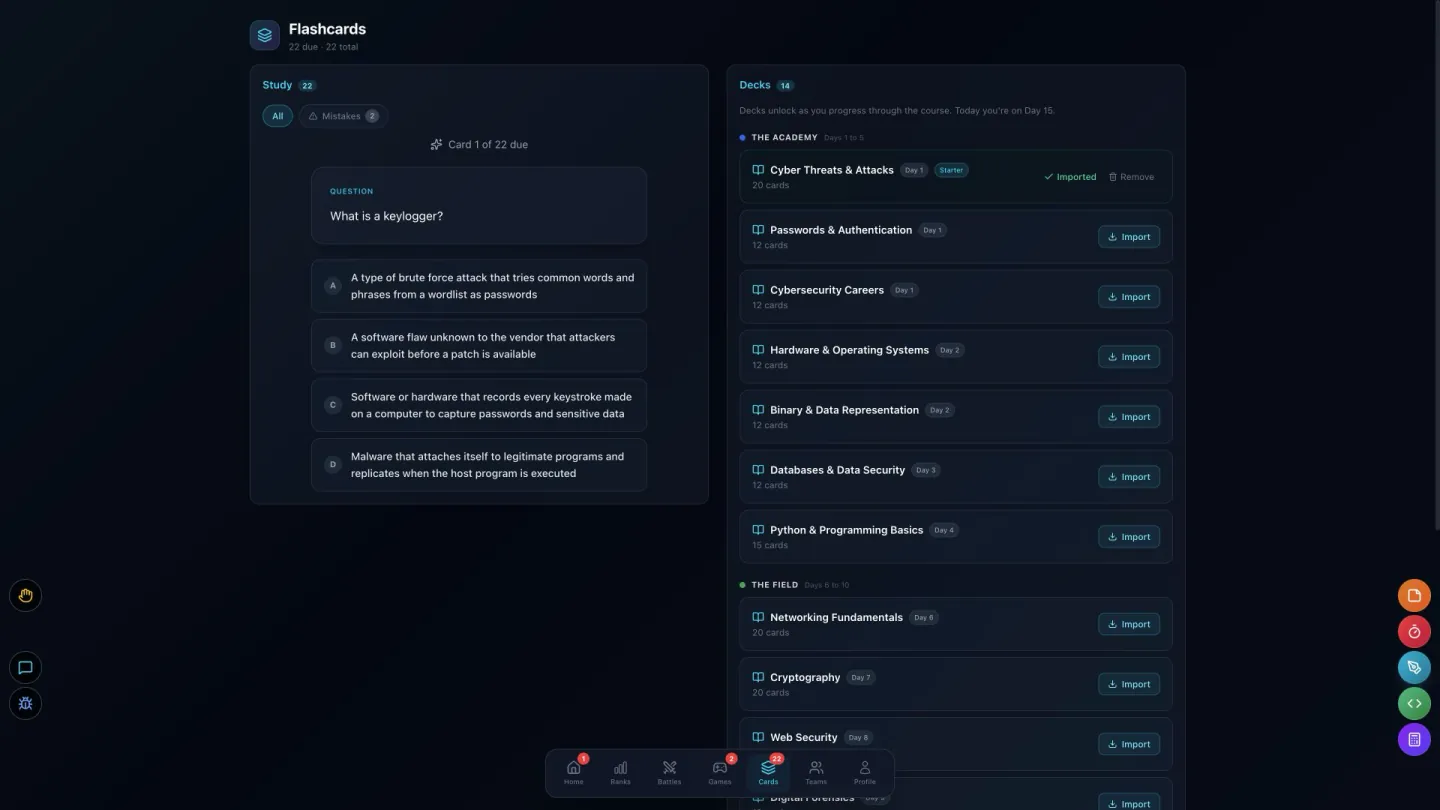Image resolution: width=1440 pixels, height=810 pixels.
Task: Click the Starter badge on Cyber Threats deck
Action: click(951, 170)
